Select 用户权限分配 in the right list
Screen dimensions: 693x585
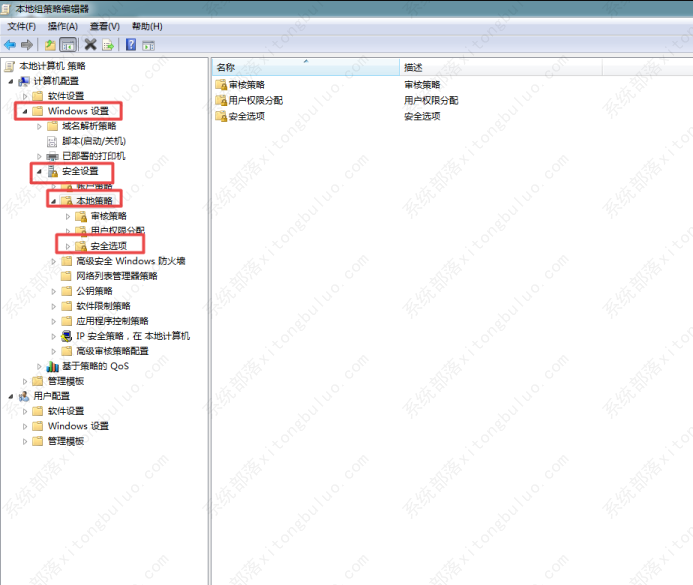point(255,101)
